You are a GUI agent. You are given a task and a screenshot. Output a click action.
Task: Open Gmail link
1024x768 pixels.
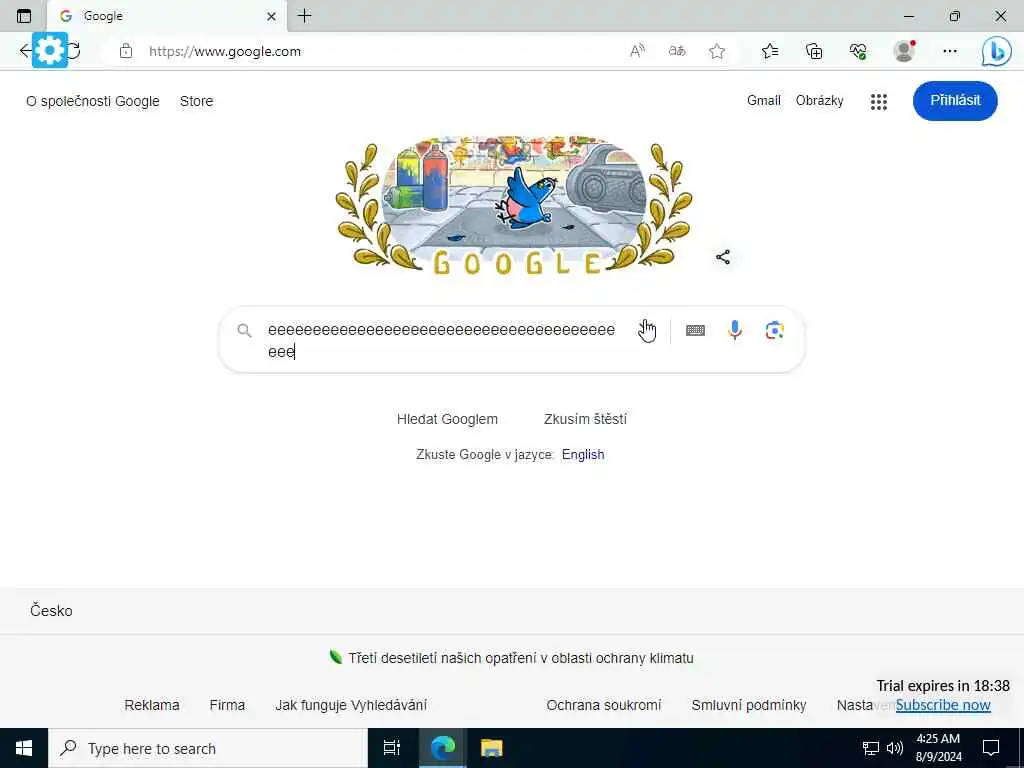764,101
